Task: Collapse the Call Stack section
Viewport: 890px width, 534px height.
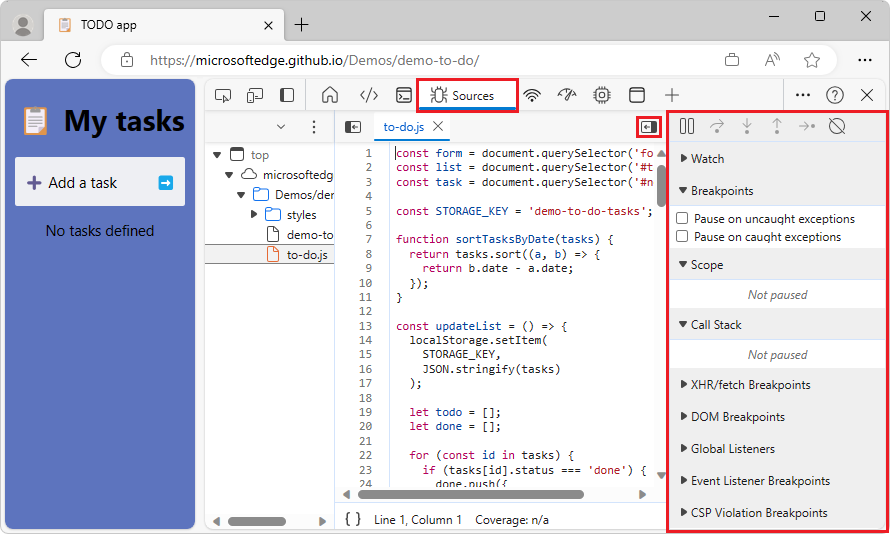Action: click(x=710, y=325)
